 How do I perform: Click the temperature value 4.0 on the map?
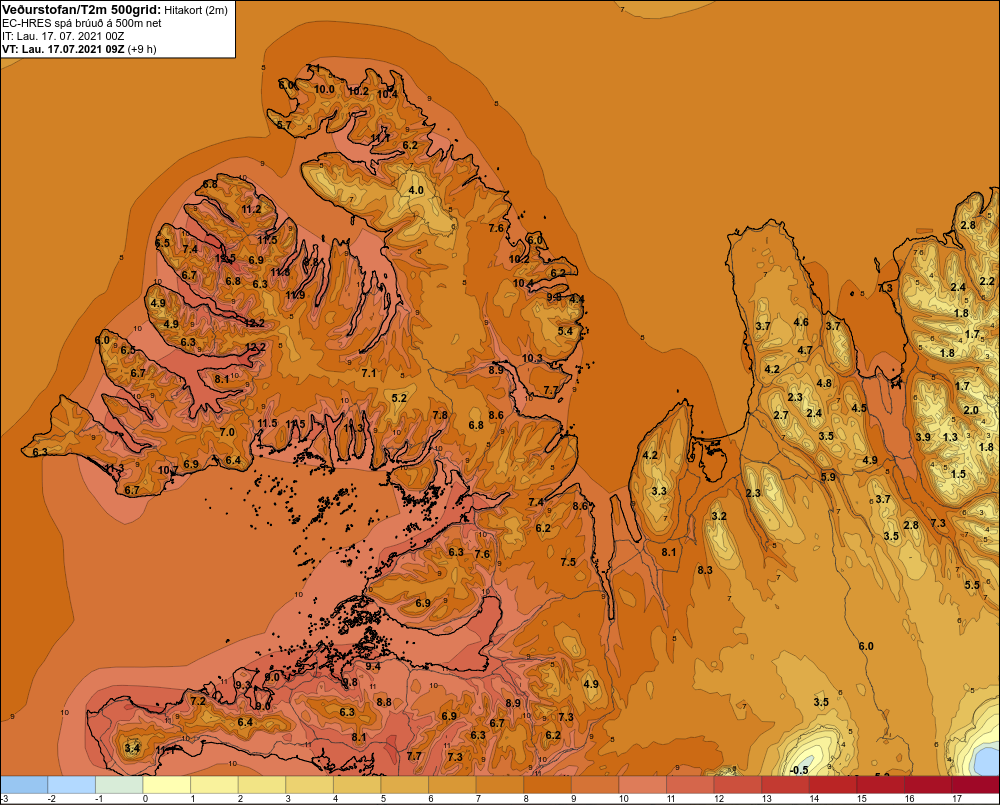416,190
